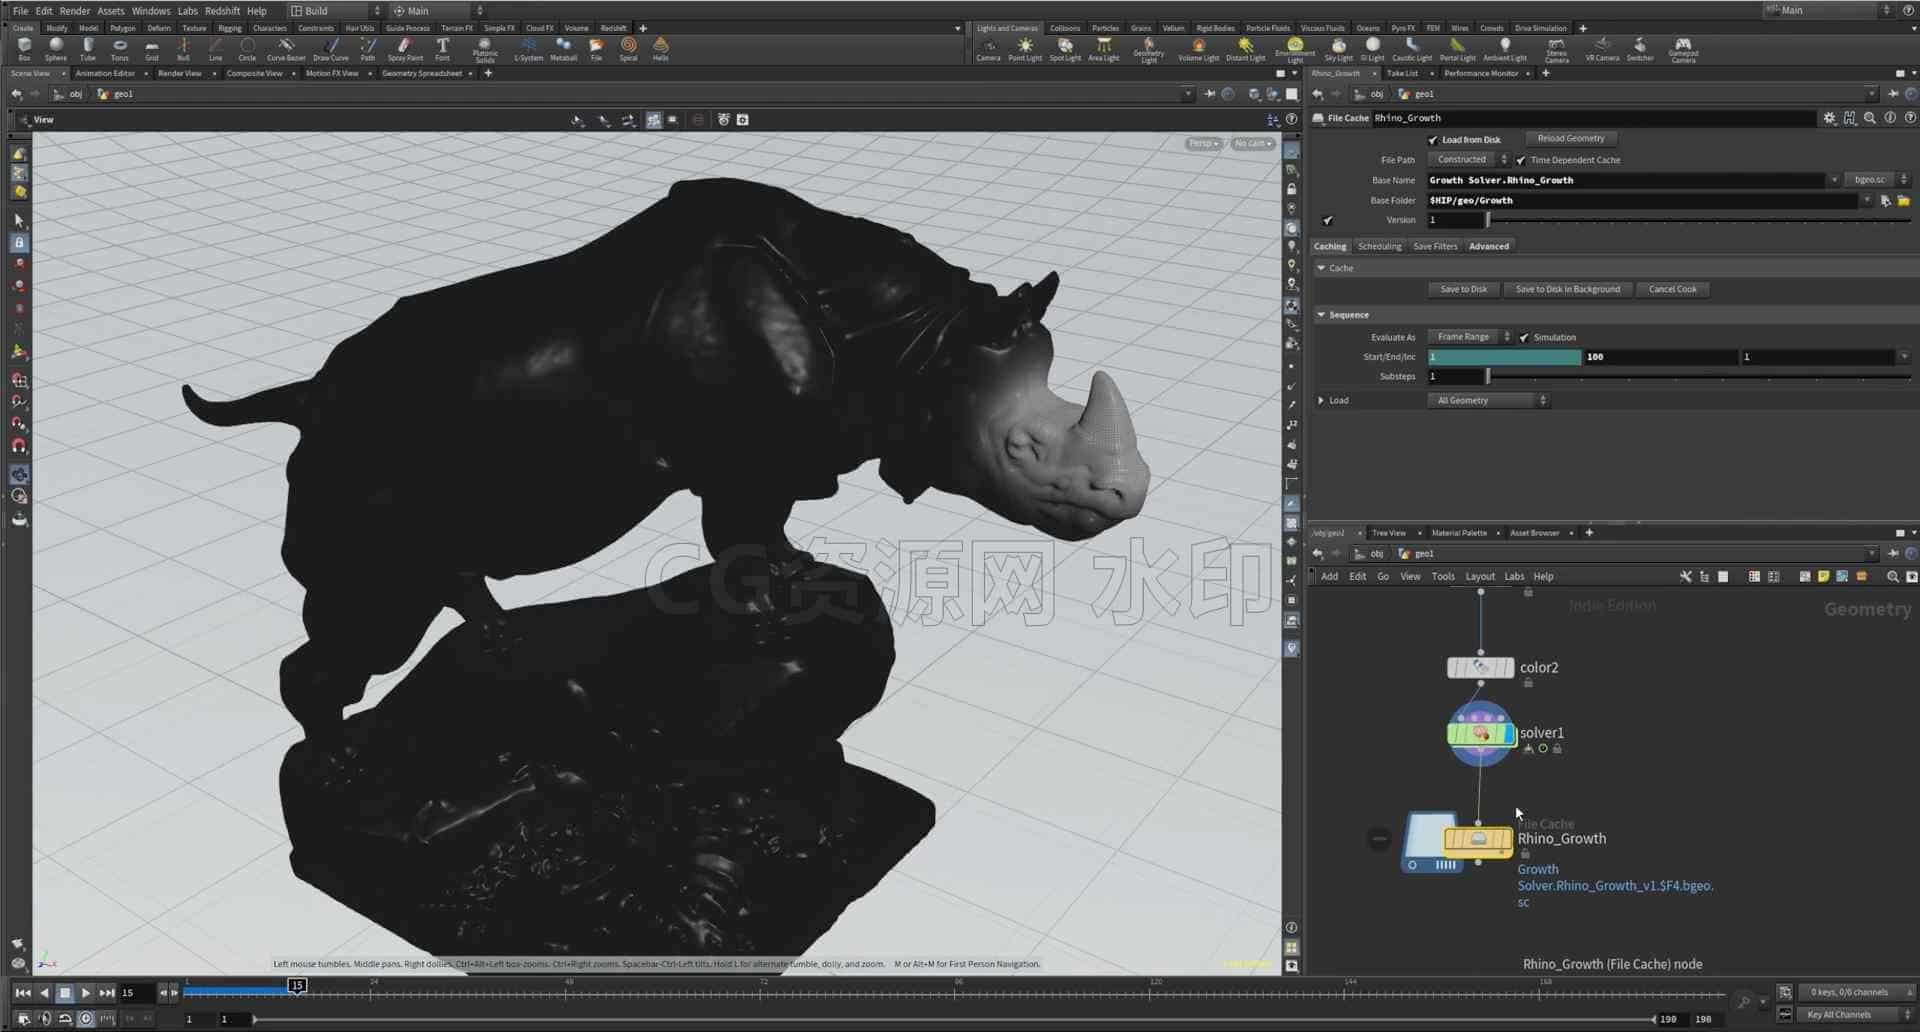Switch to the Scheduling tab
Viewport: 1920px width, 1032px height.
click(1379, 246)
